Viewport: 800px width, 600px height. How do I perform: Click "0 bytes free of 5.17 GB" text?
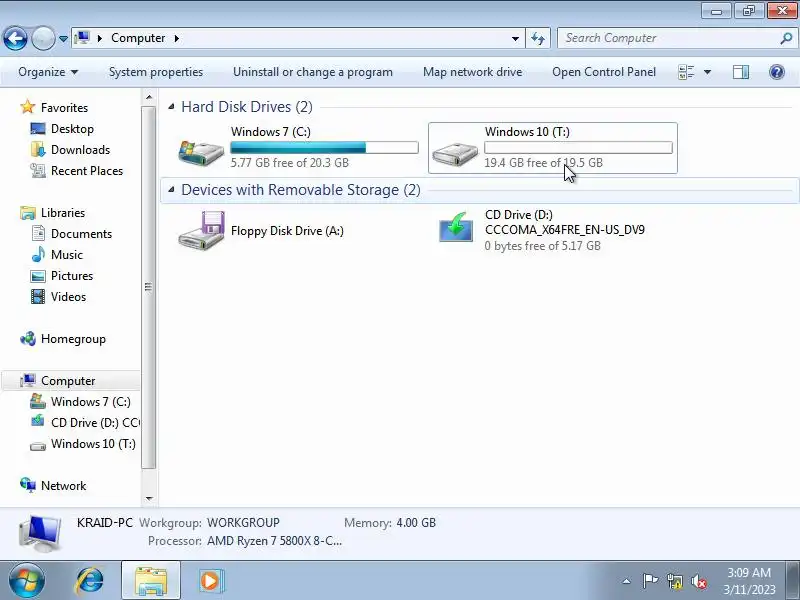point(542,246)
